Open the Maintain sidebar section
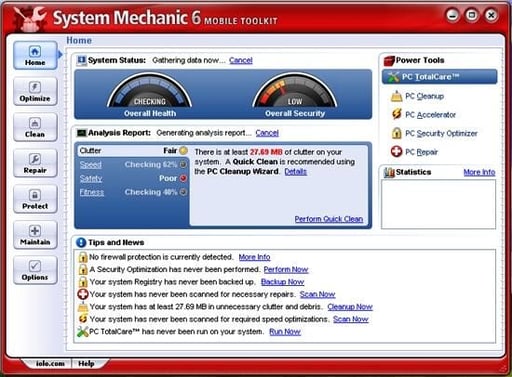This screenshot has width=512, height=377. [35, 235]
